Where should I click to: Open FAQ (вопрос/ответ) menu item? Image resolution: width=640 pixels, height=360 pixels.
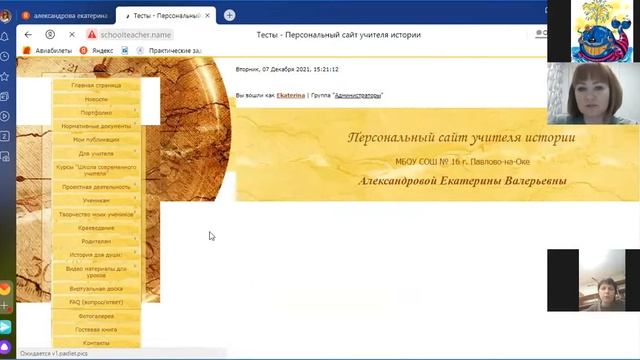click(96, 302)
